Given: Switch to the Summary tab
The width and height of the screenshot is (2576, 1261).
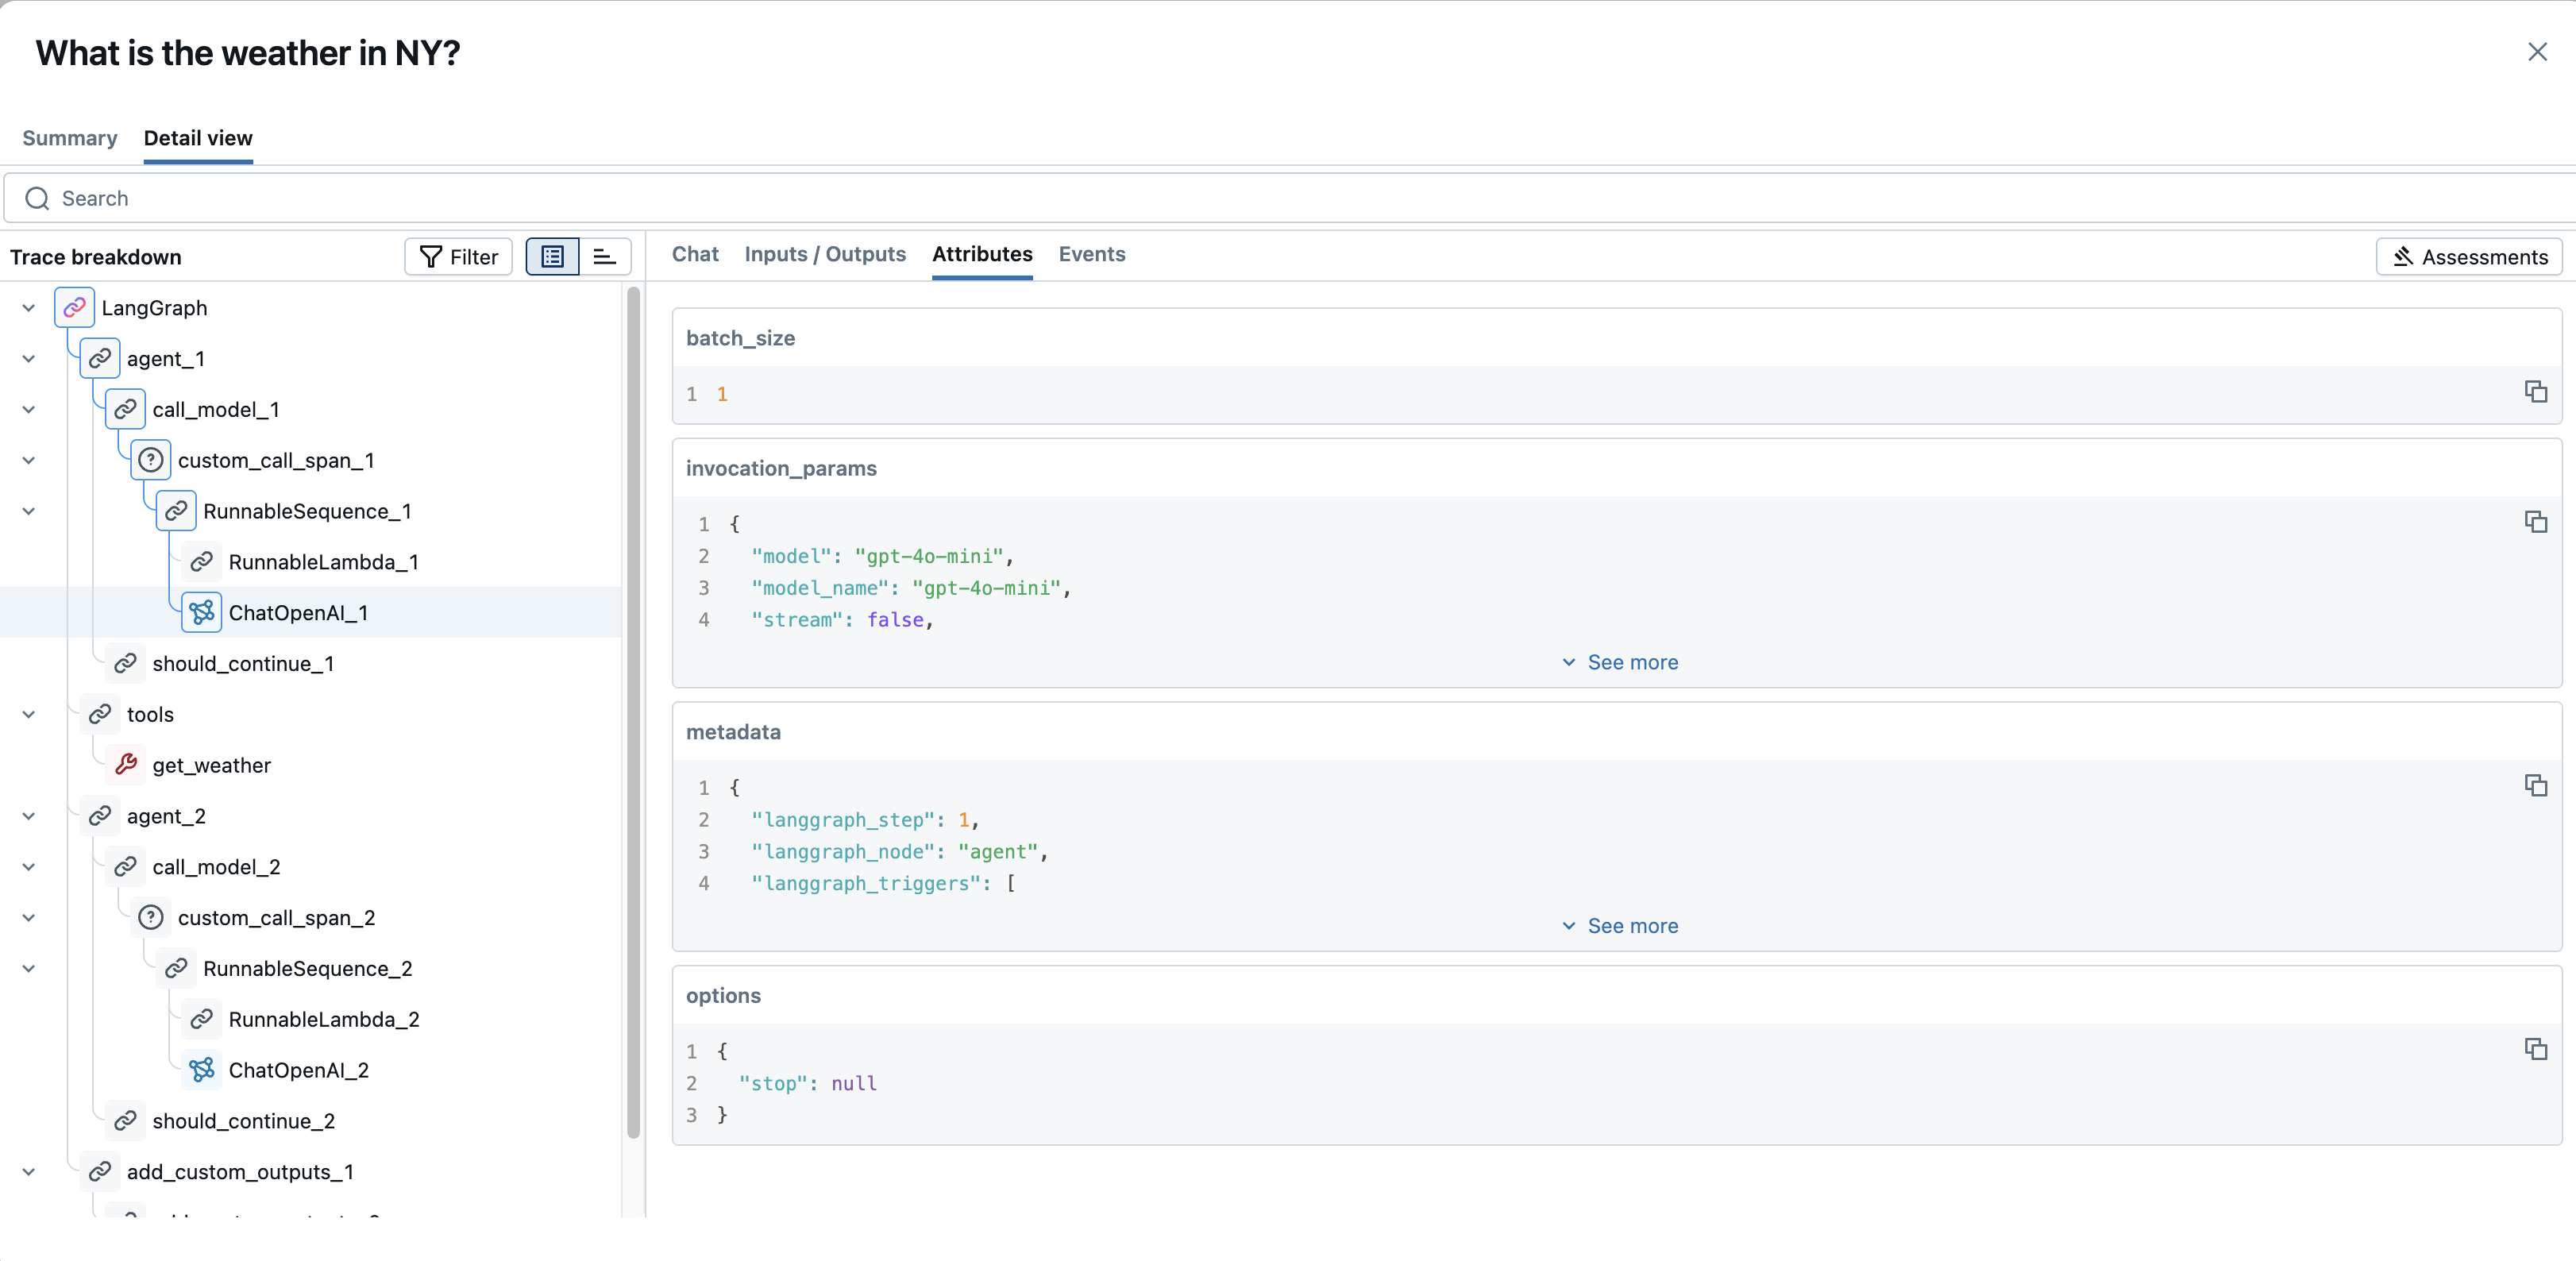Looking at the screenshot, I should coord(69,138).
